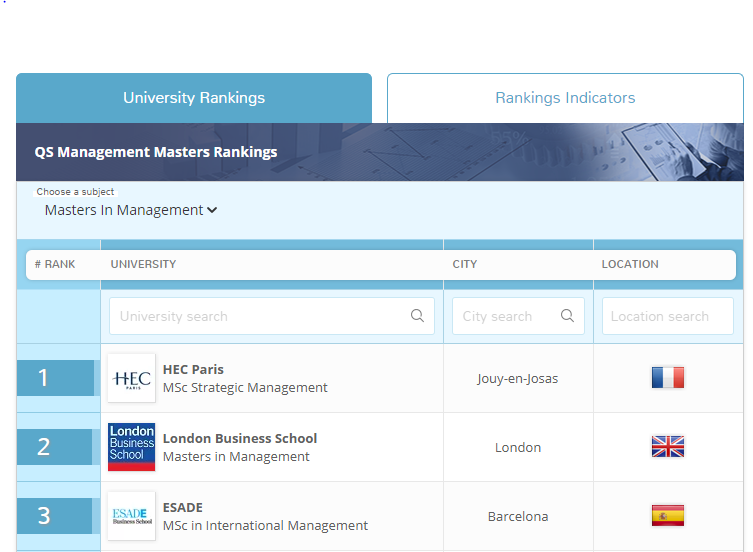Click the Masters in Management program text under London Business School
Viewport: 753px width, 552px height.
(236, 456)
